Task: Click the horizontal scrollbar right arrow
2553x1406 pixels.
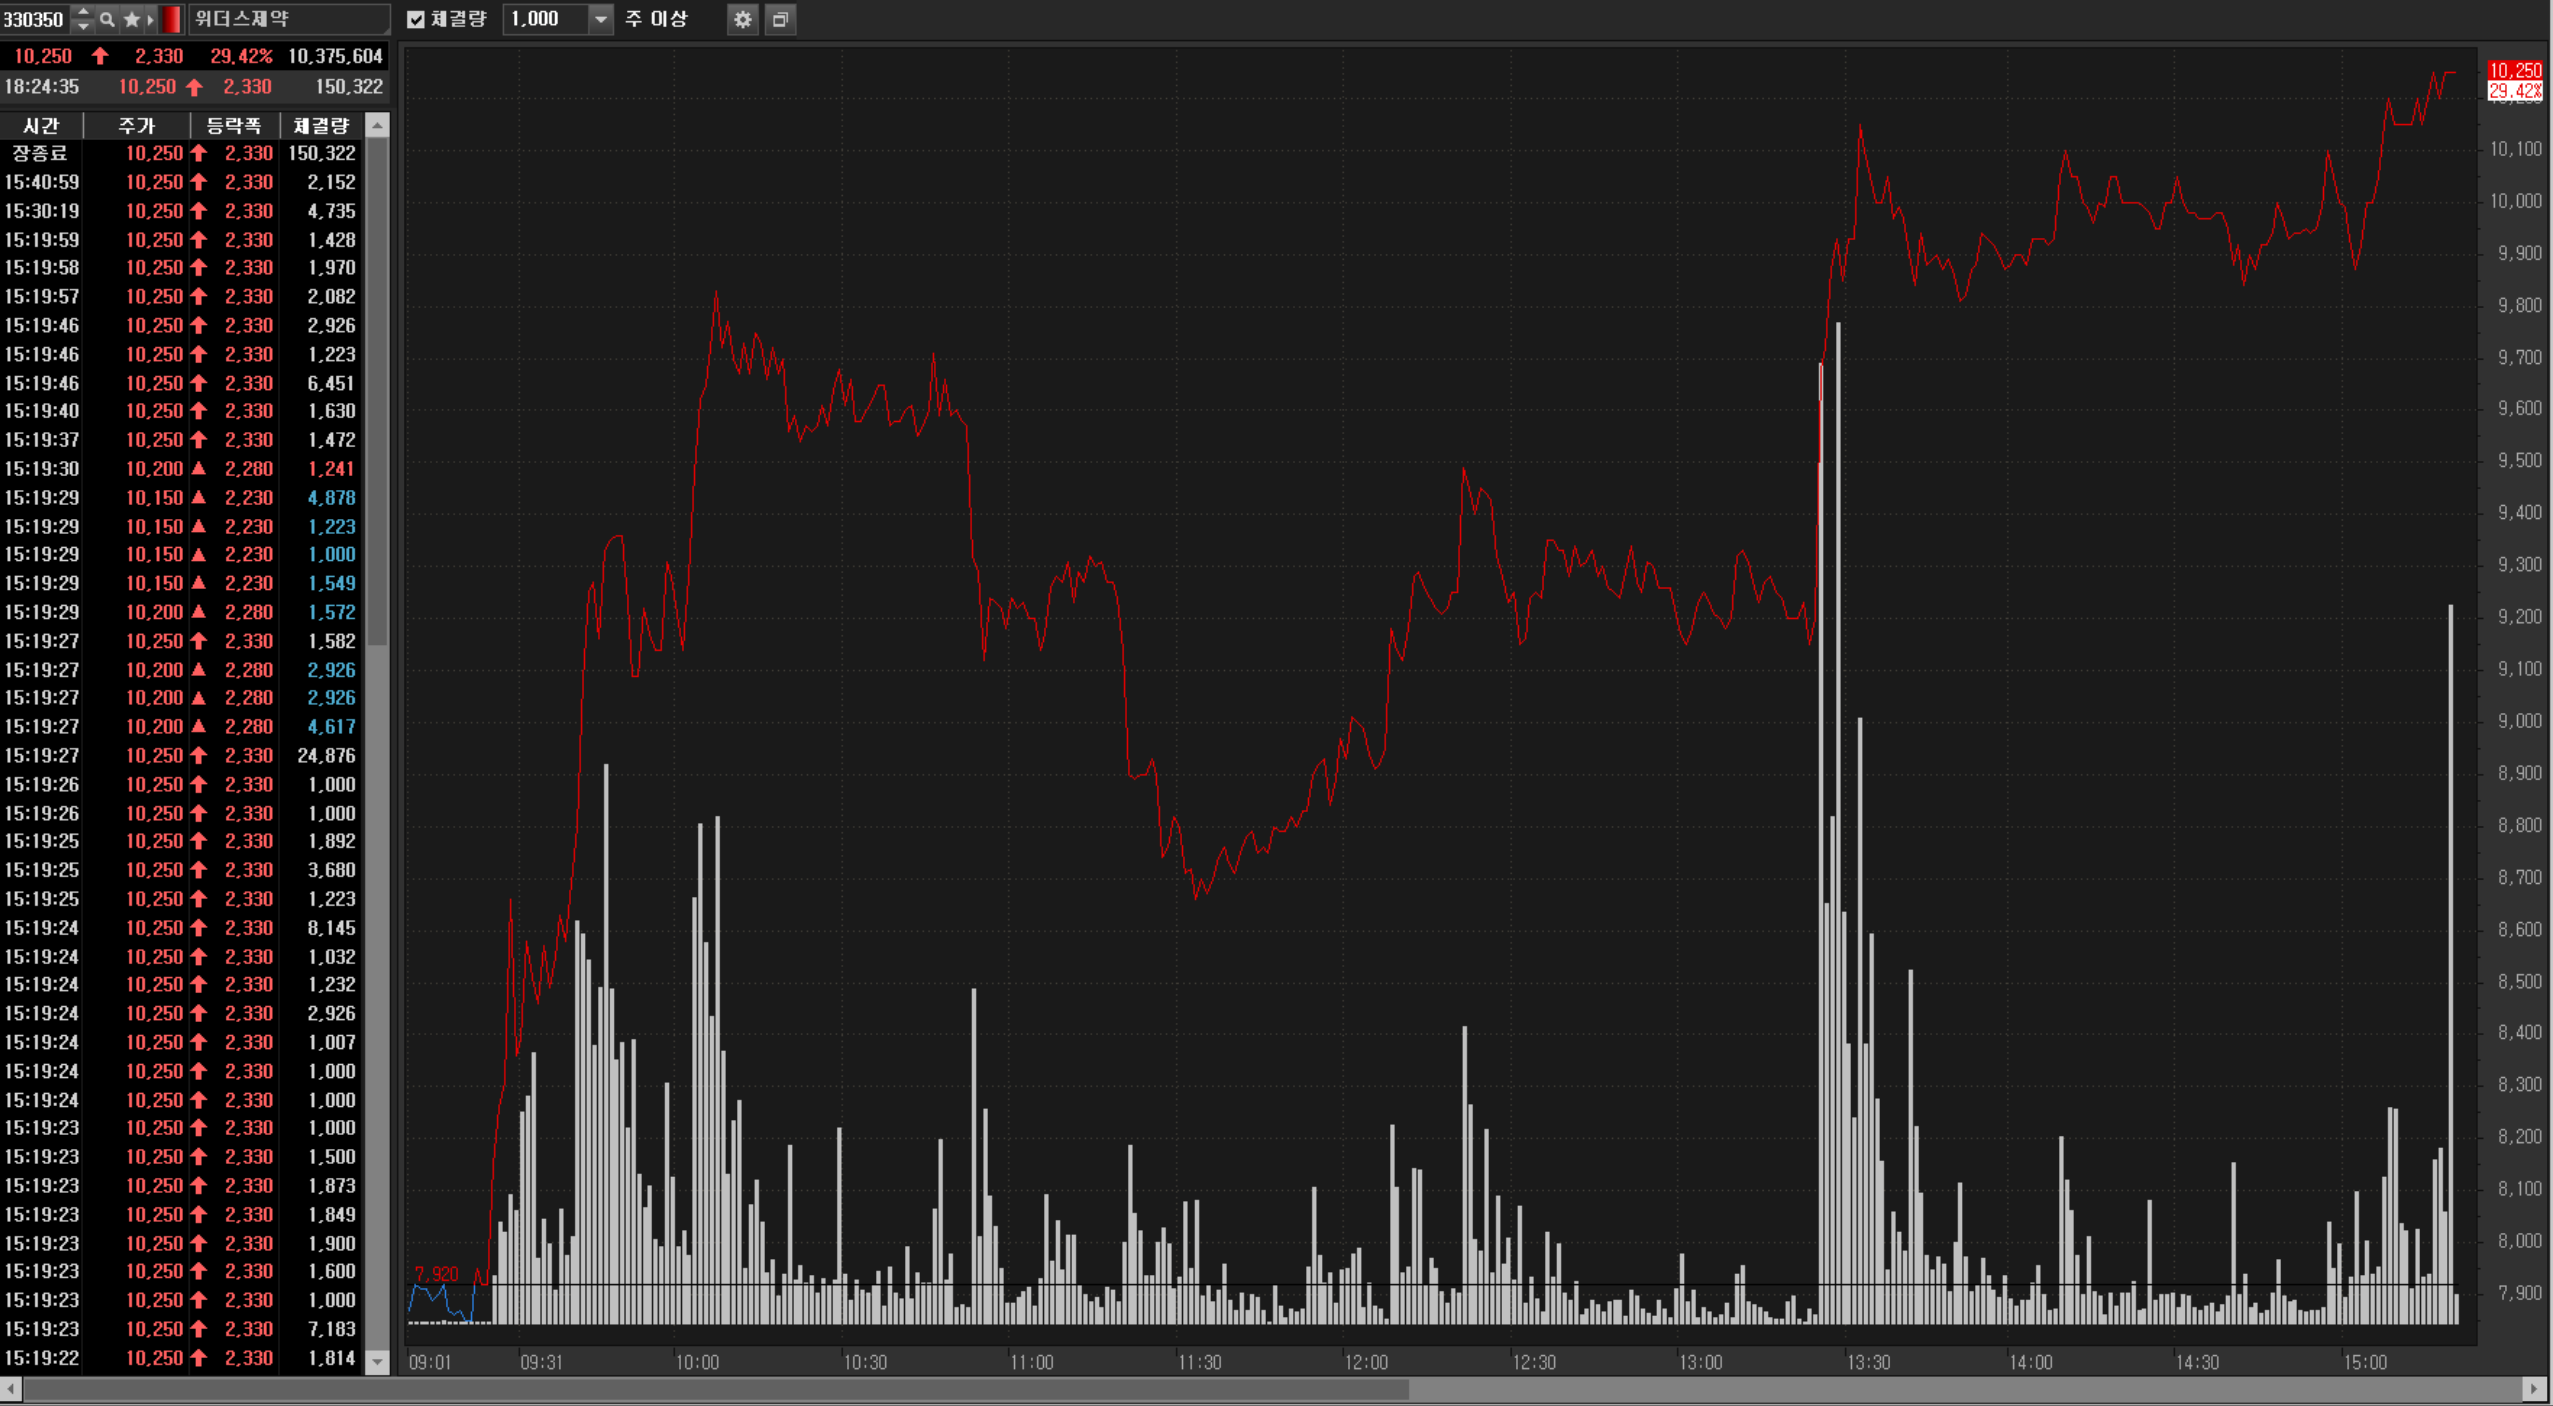Action: pos(2533,1389)
